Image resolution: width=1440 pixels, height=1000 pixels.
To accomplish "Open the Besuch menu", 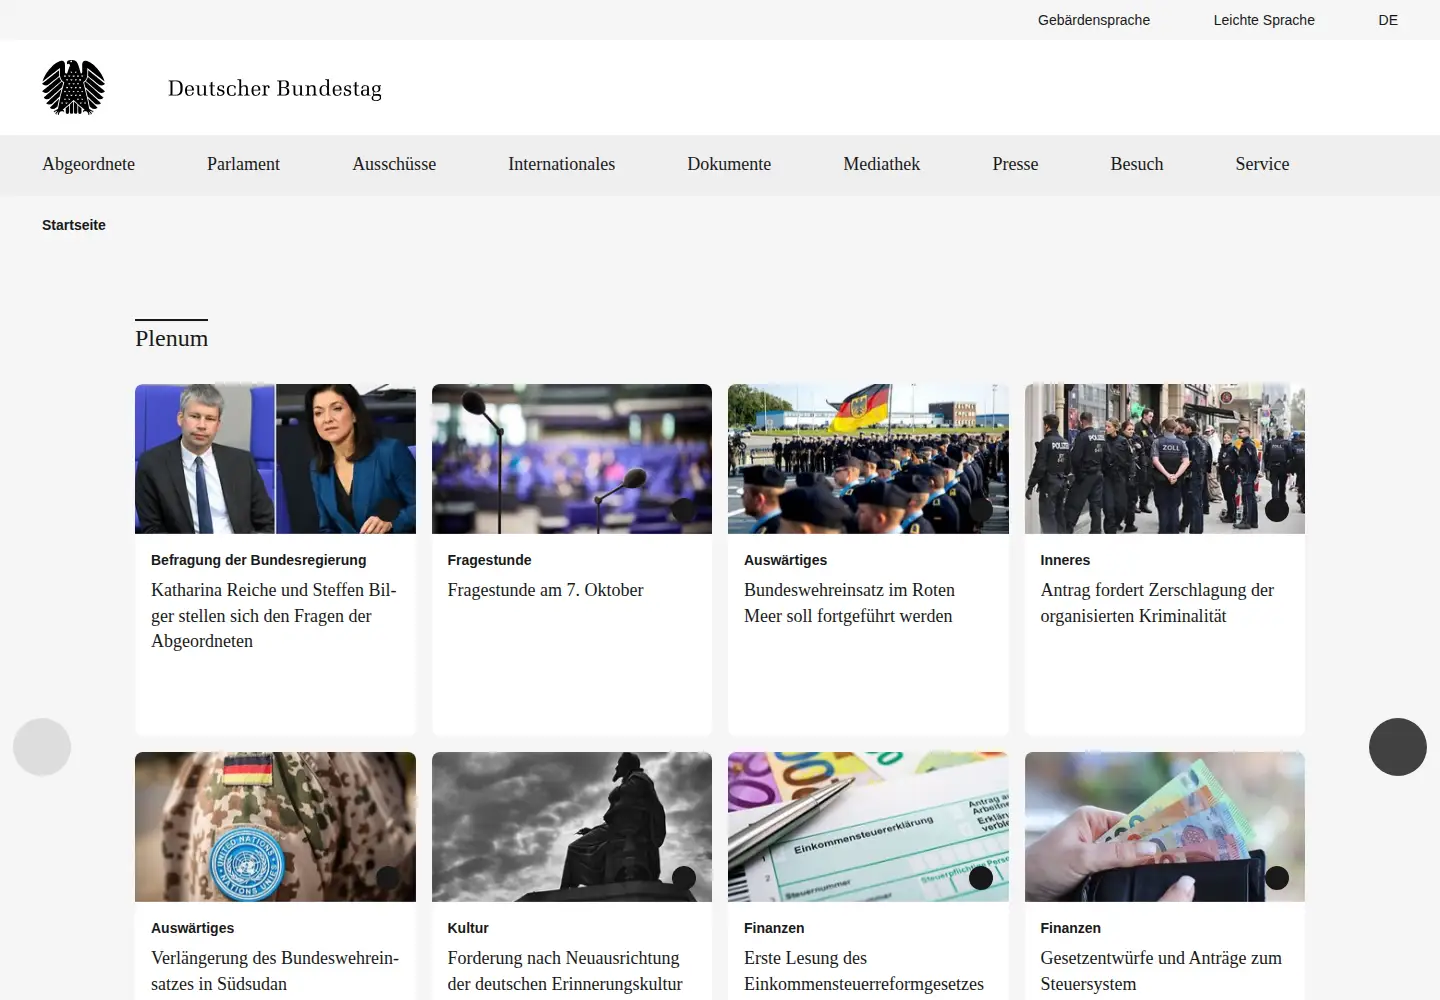I will [1136, 164].
